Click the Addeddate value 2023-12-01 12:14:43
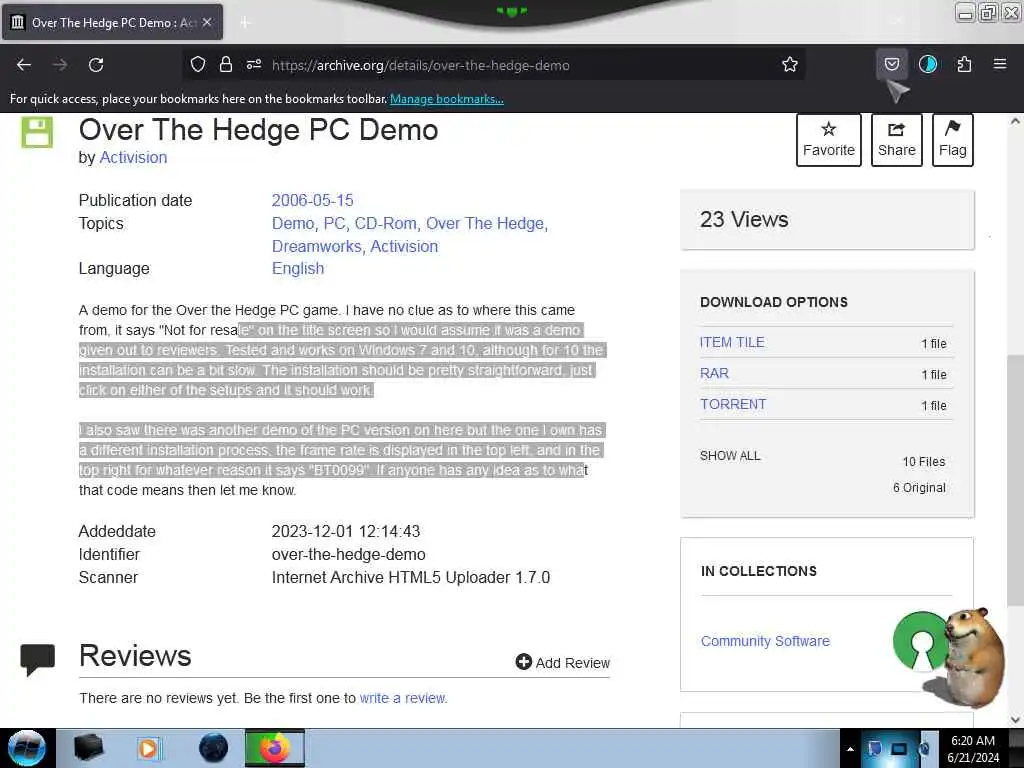This screenshot has height=768, width=1024. [345, 532]
